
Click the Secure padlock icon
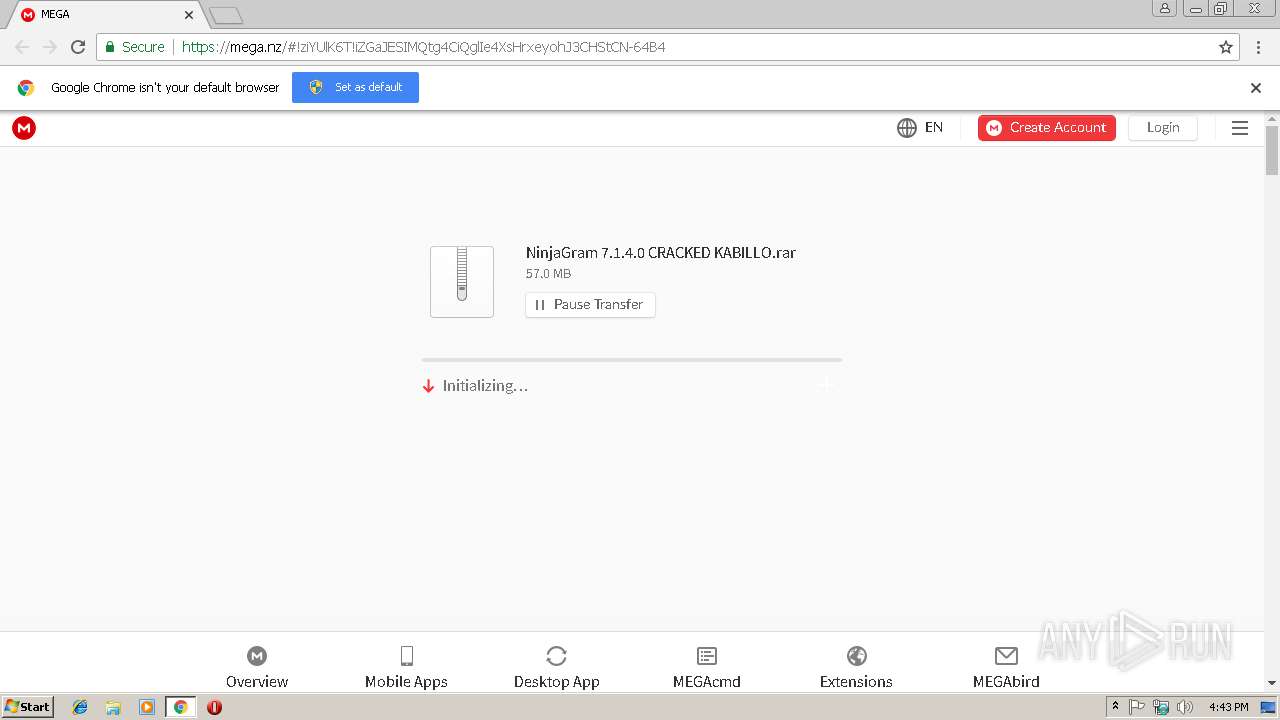coord(110,47)
